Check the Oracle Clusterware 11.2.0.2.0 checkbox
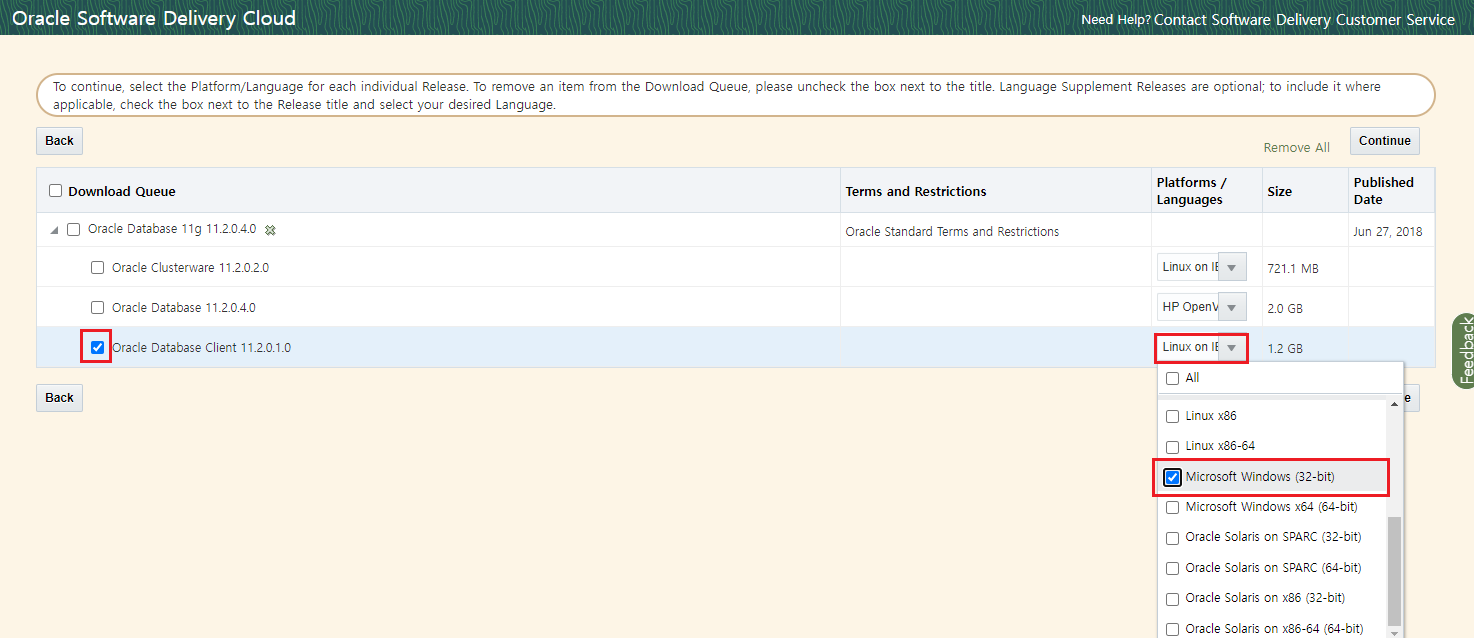The image size is (1474, 638). tap(97, 267)
